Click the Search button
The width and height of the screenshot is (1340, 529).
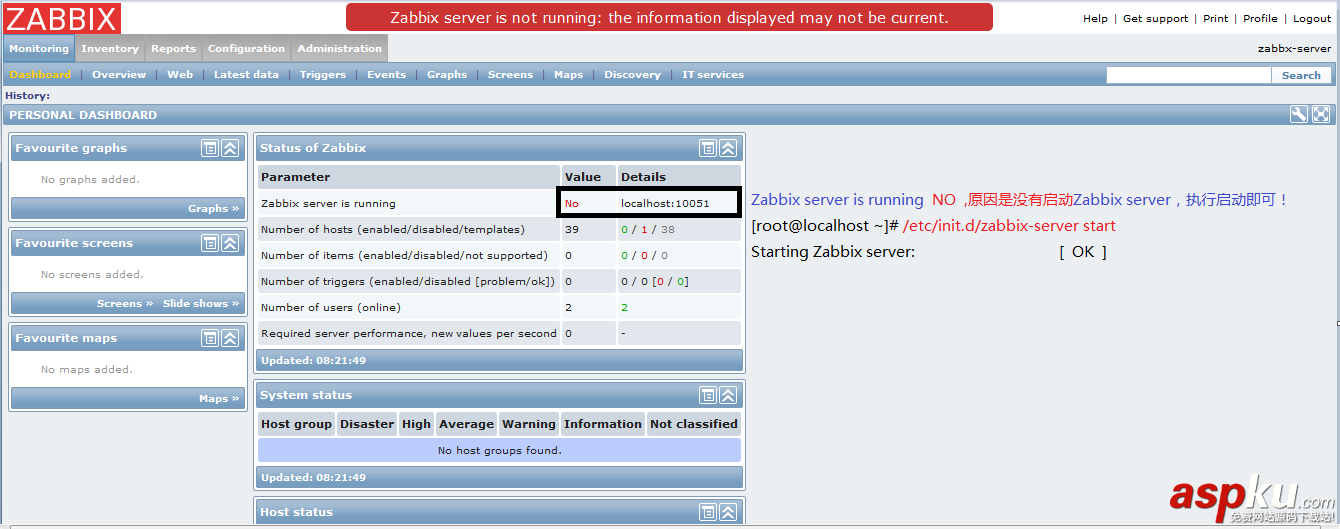[x=1301, y=75]
